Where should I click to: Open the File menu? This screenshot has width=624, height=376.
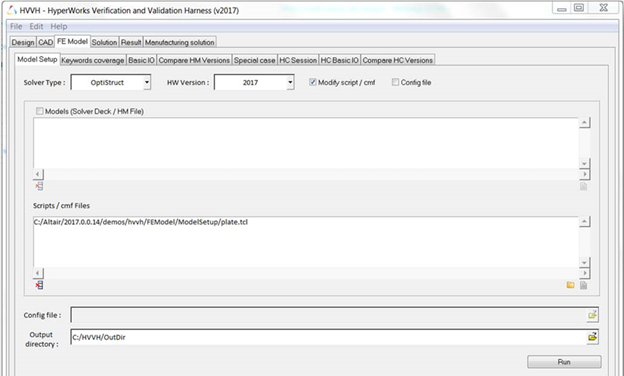(x=16, y=26)
